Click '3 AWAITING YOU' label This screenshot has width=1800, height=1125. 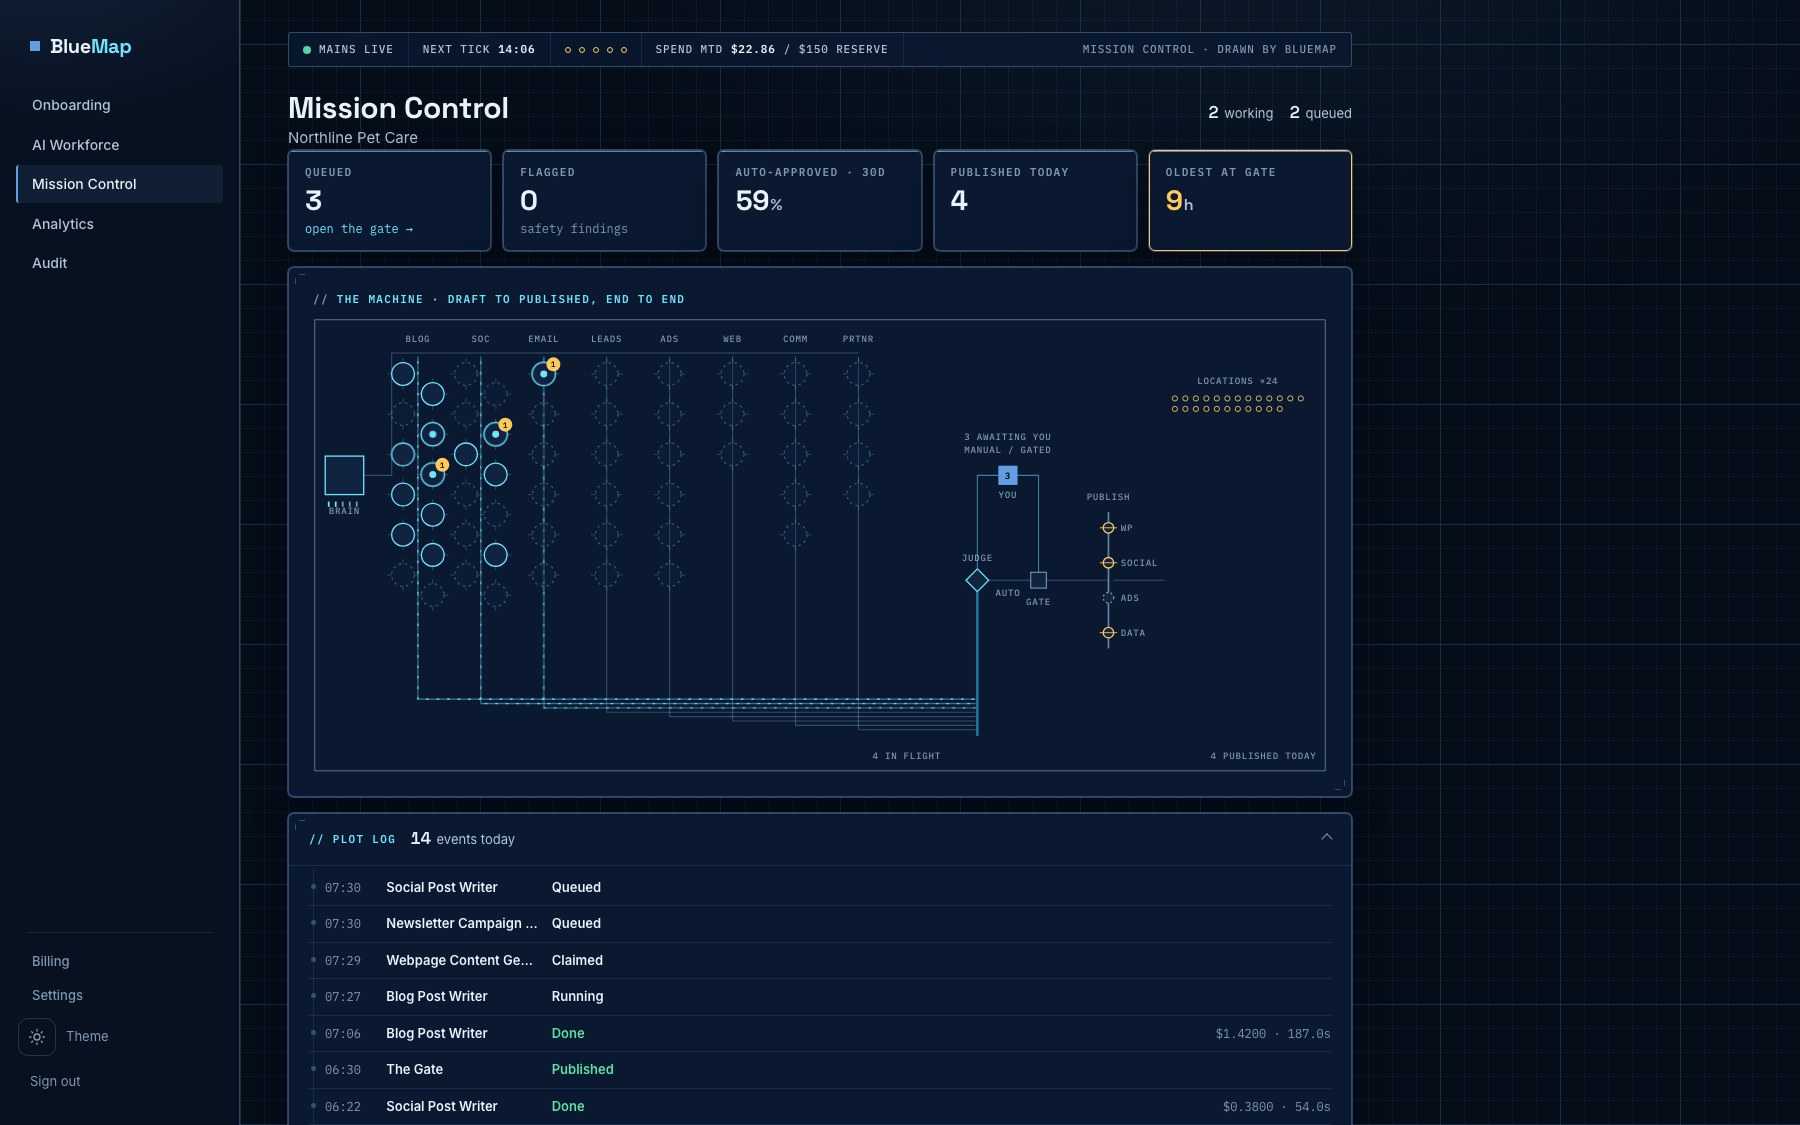pos(1007,437)
